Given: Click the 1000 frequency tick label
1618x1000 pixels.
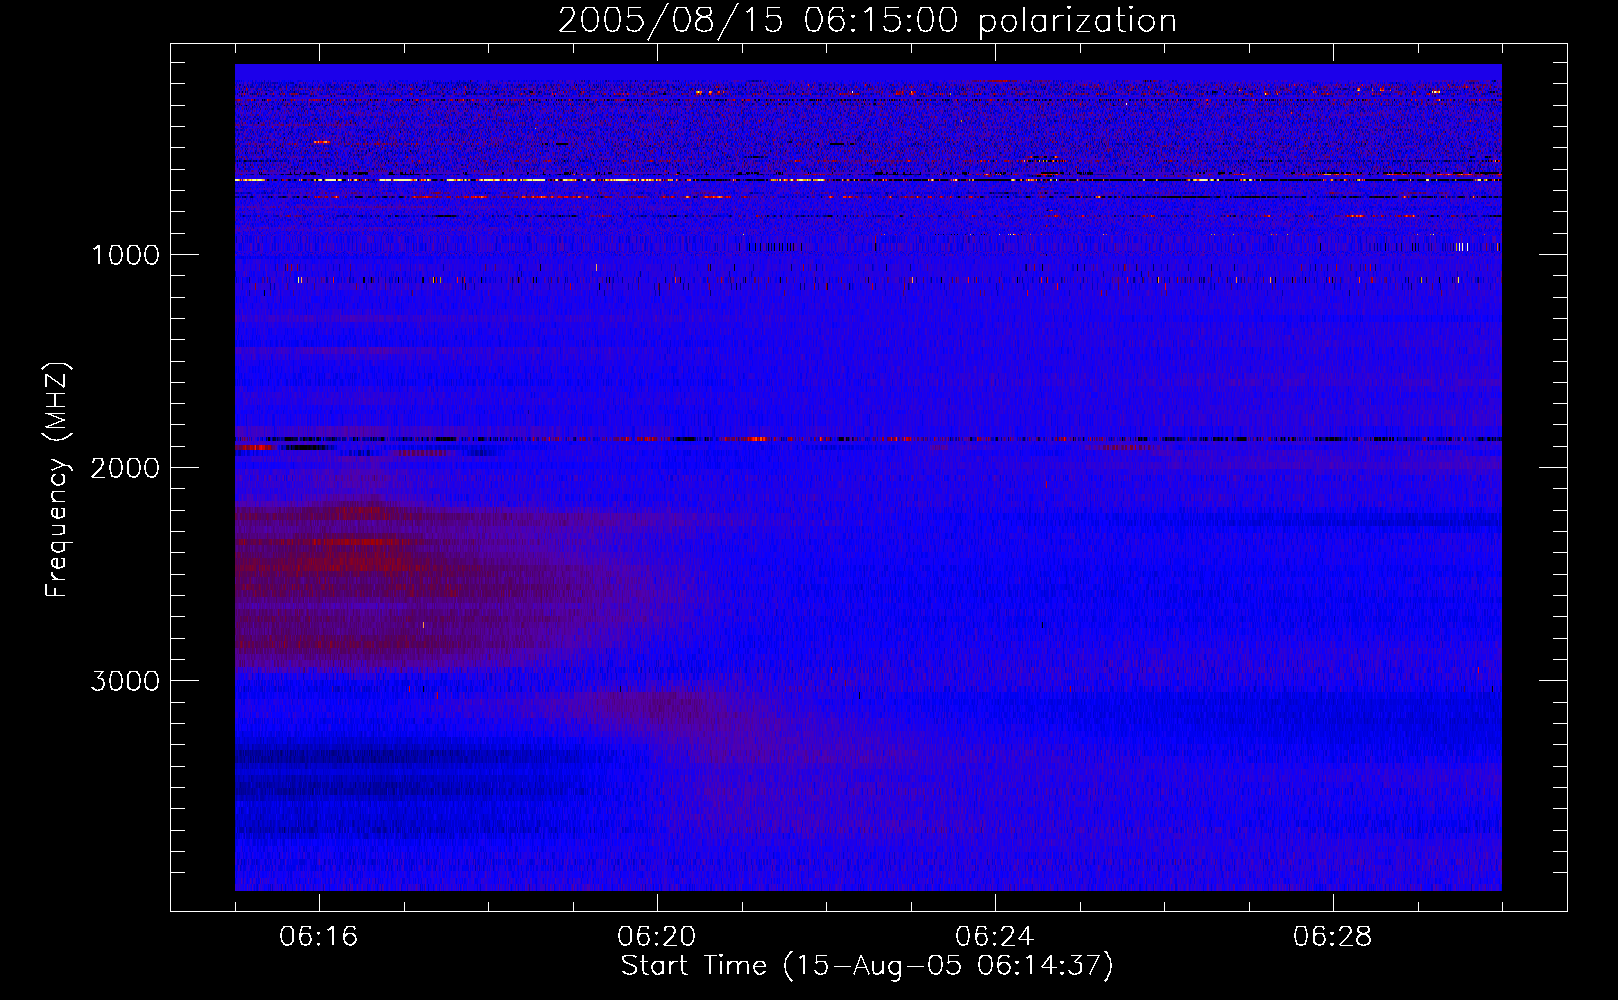Looking at the screenshot, I should pyautogui.click(x=125, y=255).
